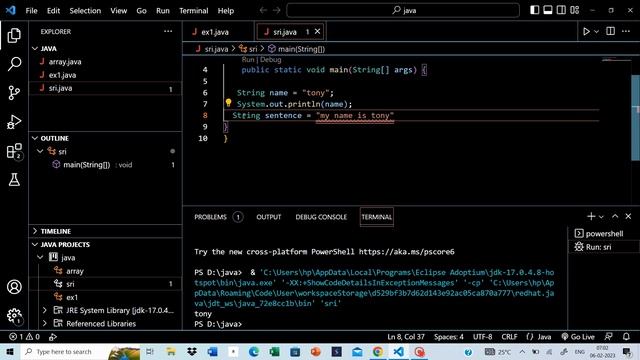Open the Go menu
The width and height of the screenshot is (640, 360).
pos(141,11)
